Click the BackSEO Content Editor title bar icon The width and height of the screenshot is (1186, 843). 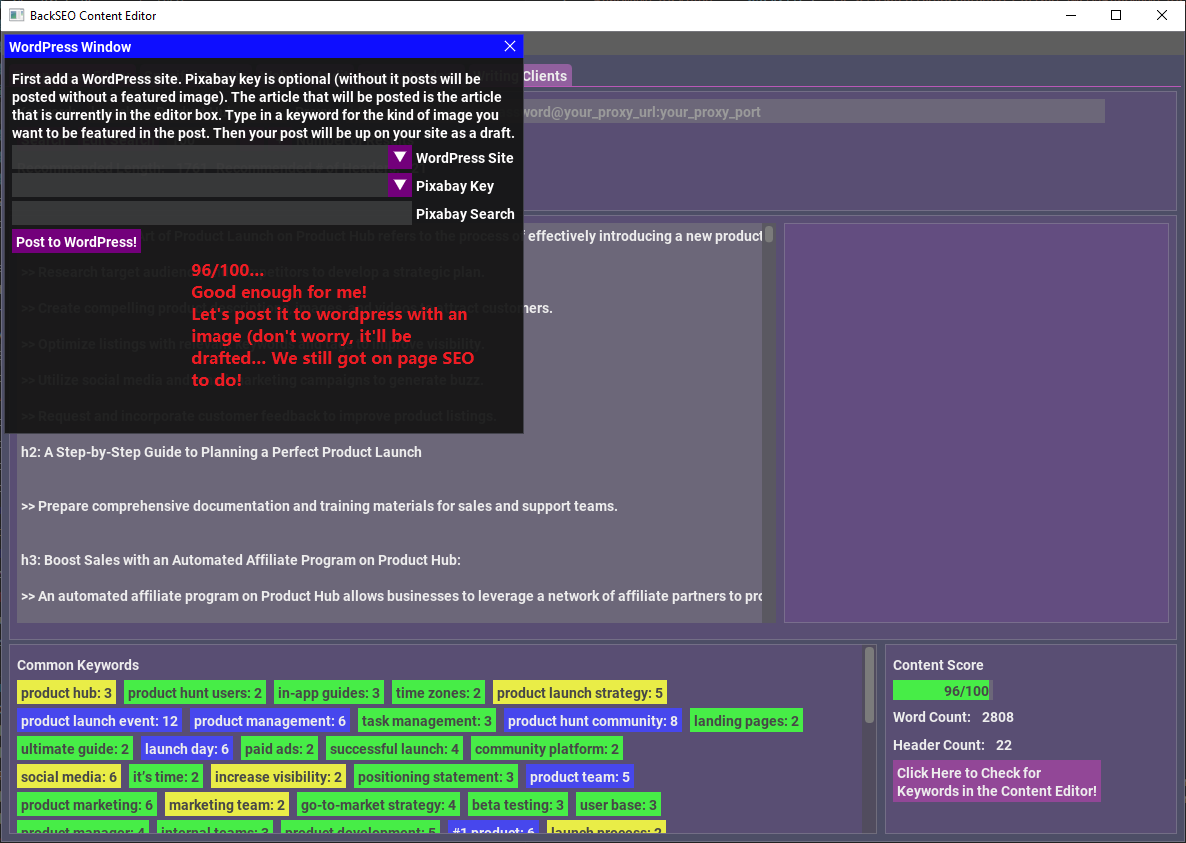tap(17, 15)
